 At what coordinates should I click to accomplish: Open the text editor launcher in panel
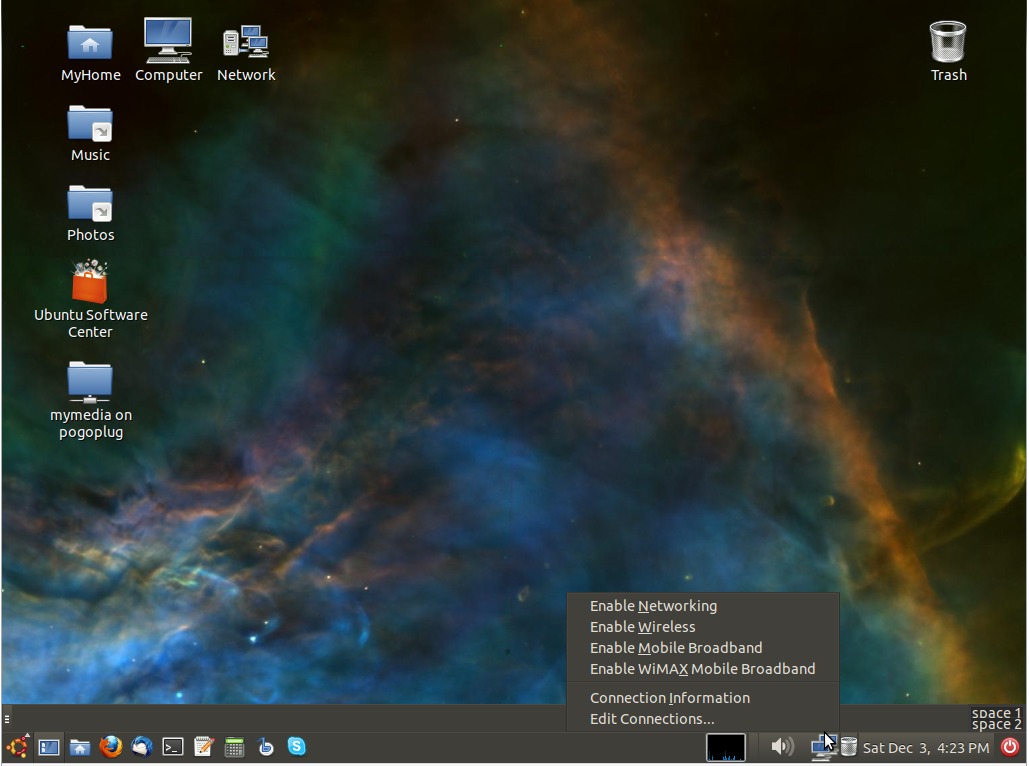click(203, 746)
